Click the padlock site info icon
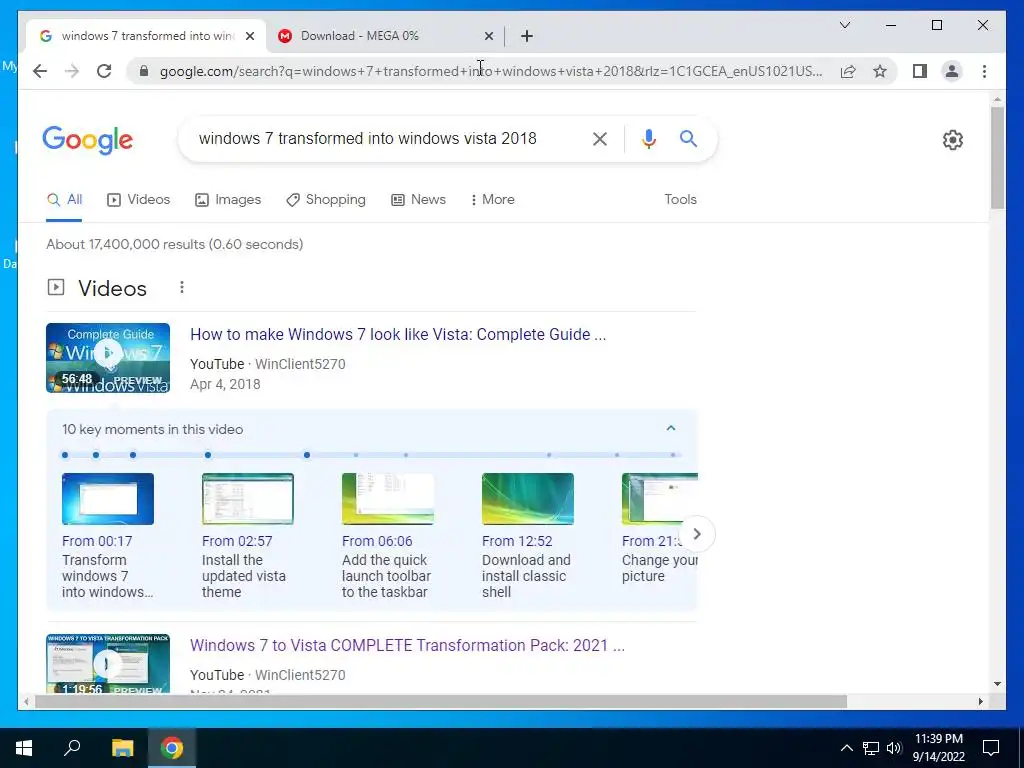1024x768 pixels. 144,71
